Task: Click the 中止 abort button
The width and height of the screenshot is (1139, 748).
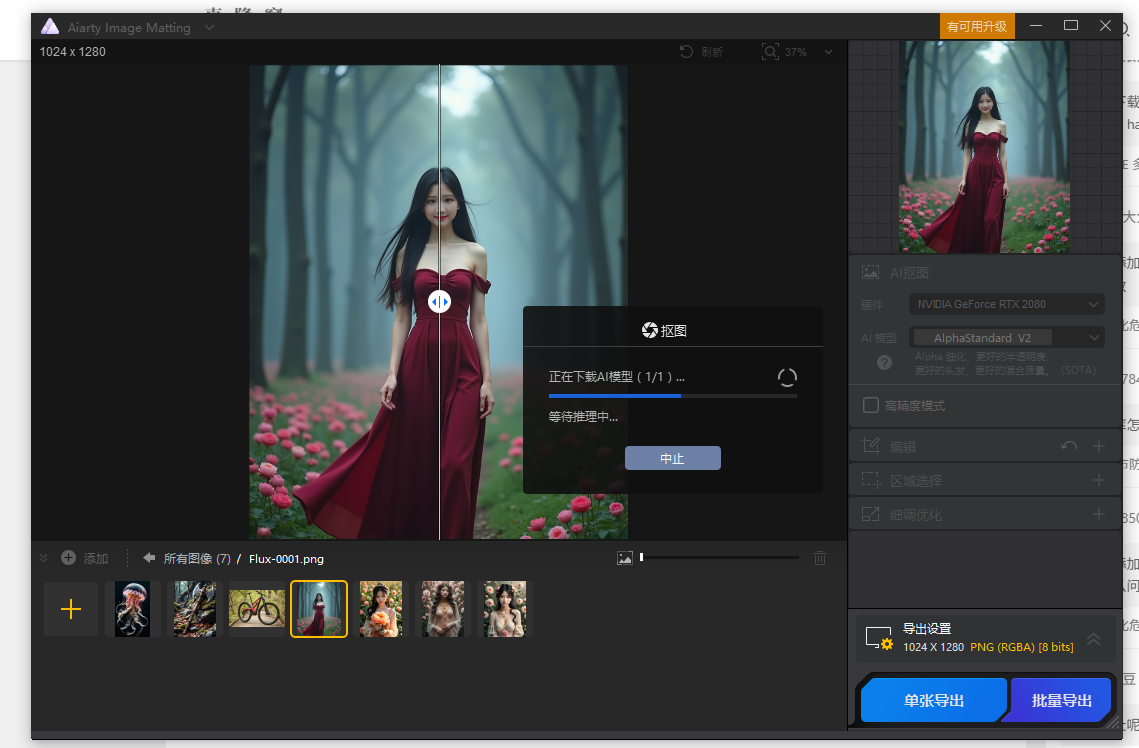Action: point(672,458)
